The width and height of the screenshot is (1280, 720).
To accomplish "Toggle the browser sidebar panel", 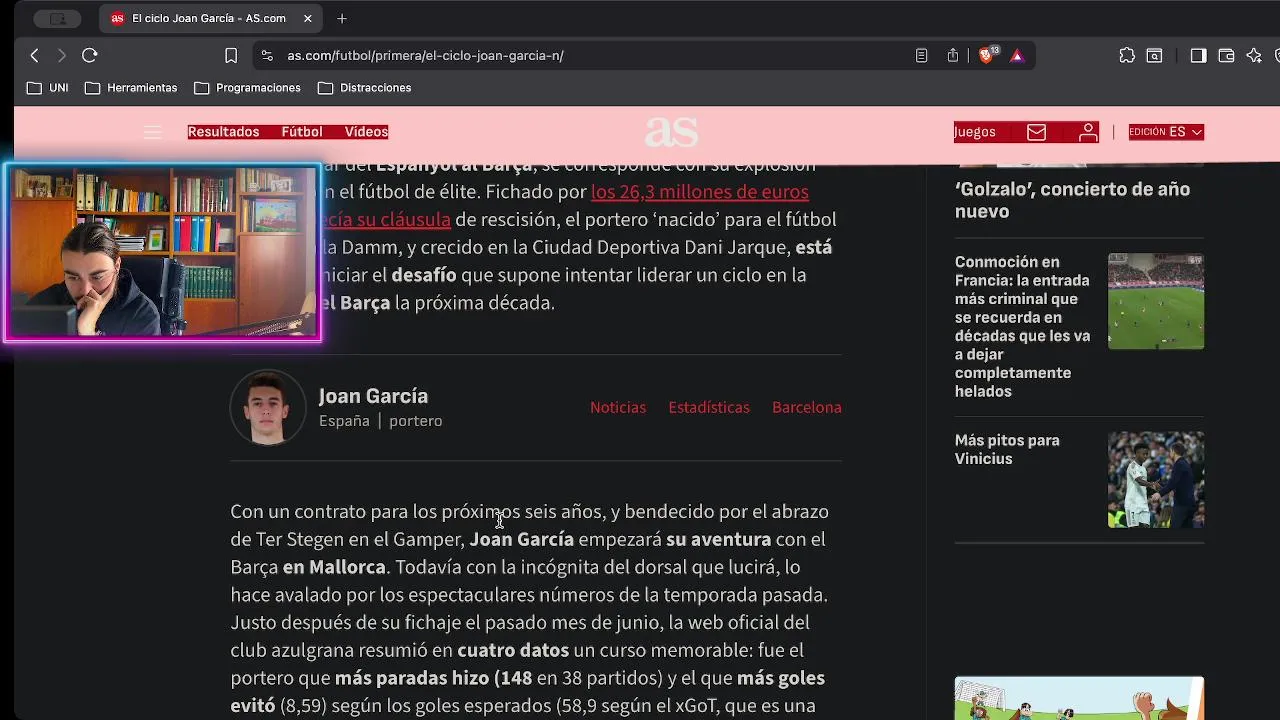I will coord(1198,56).
